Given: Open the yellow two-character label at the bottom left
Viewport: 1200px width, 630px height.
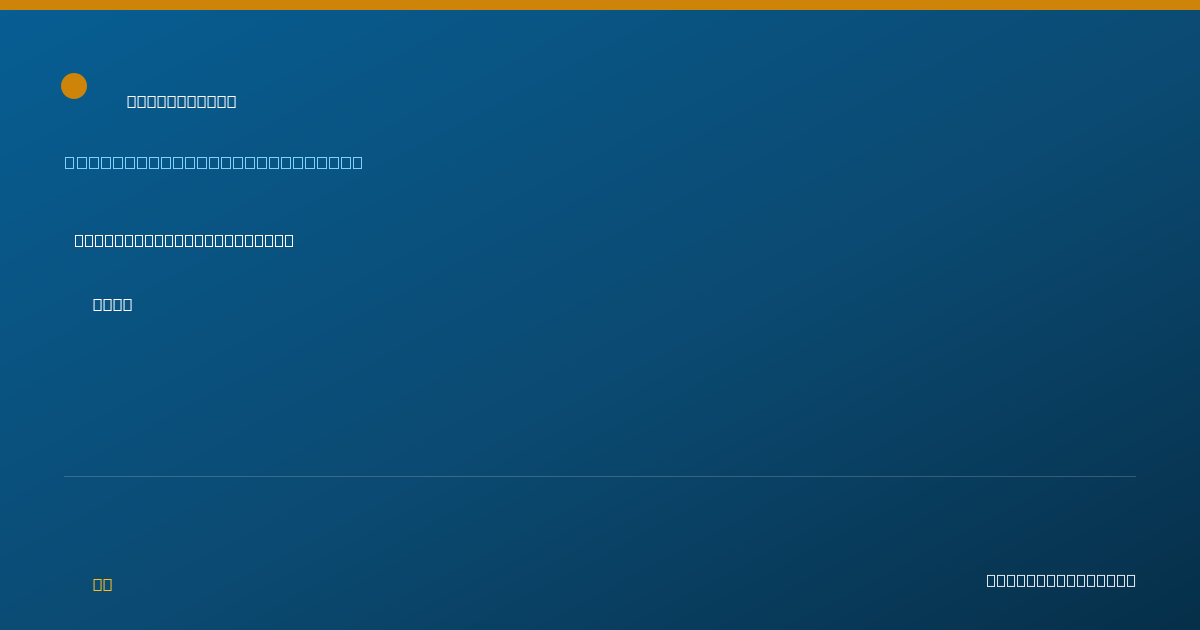Looking at the screenshot, I should coord(103,584).
